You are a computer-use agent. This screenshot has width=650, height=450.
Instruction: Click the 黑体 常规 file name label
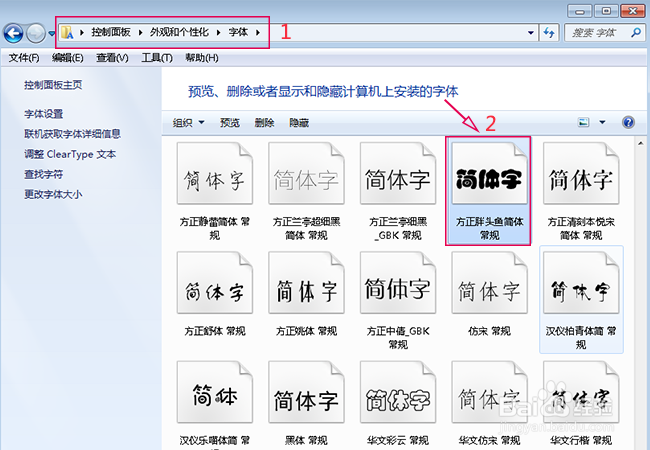click(306, 440)
